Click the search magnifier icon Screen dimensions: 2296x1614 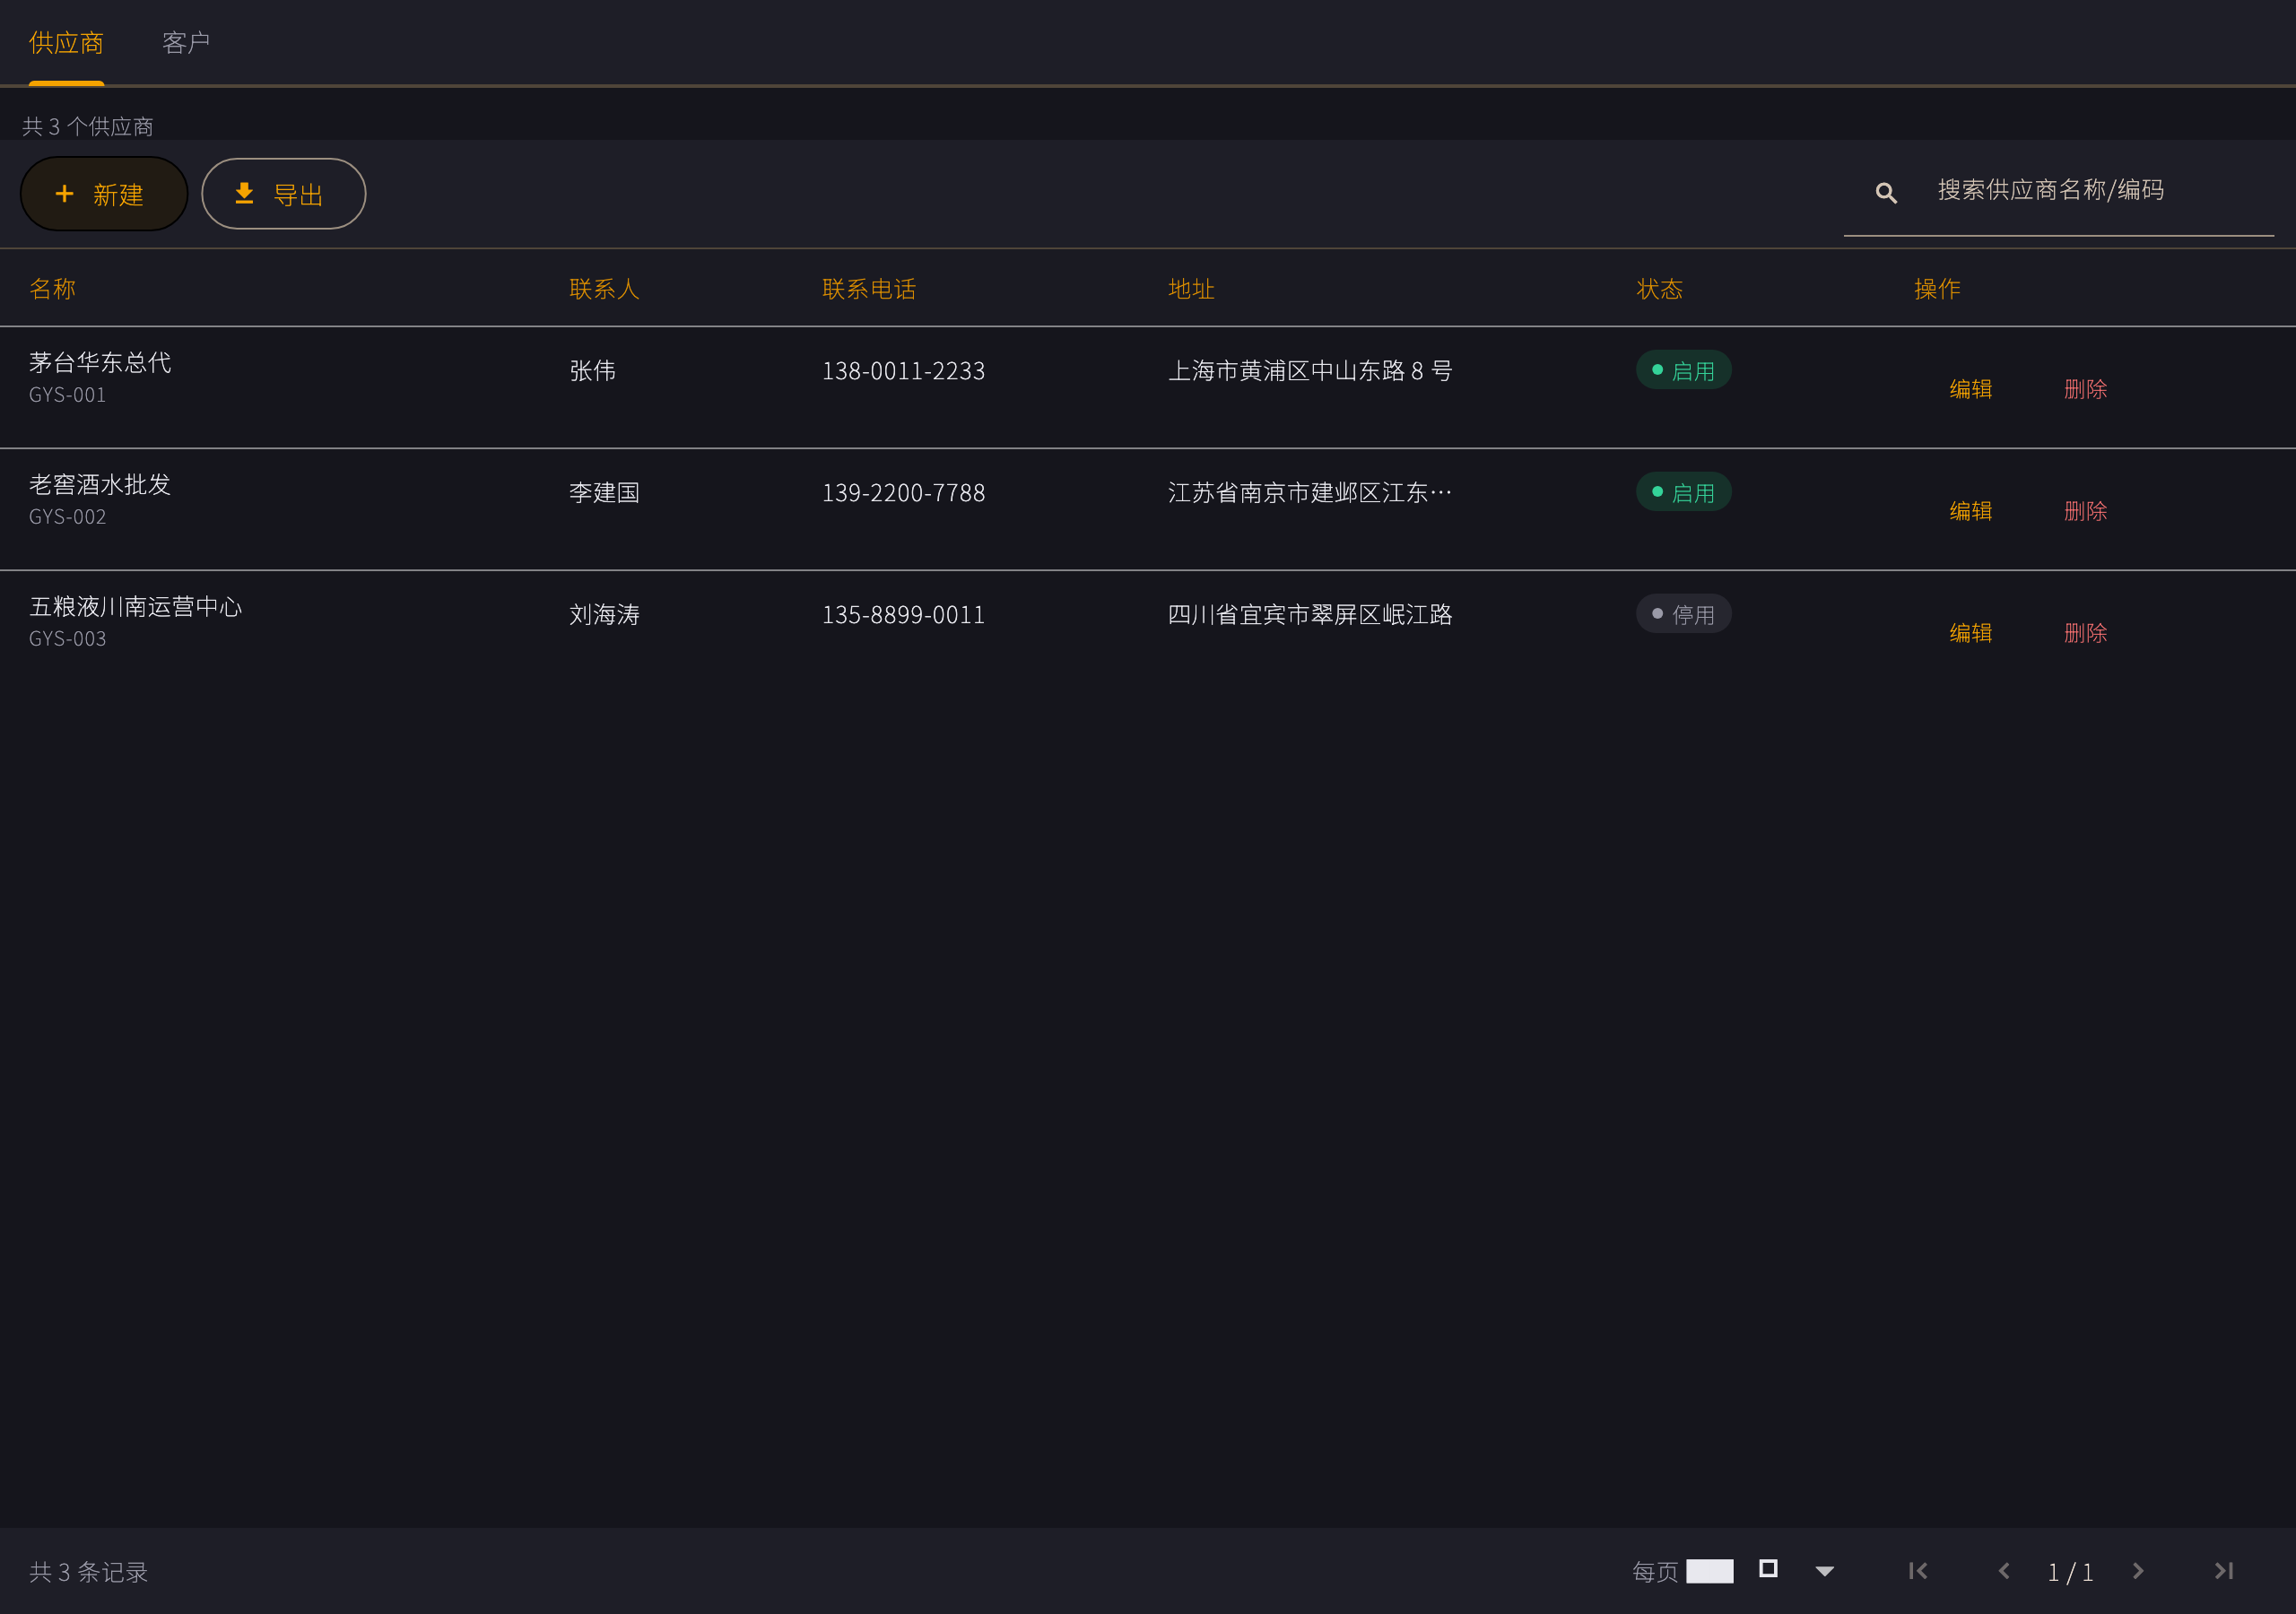(1886, 193)
